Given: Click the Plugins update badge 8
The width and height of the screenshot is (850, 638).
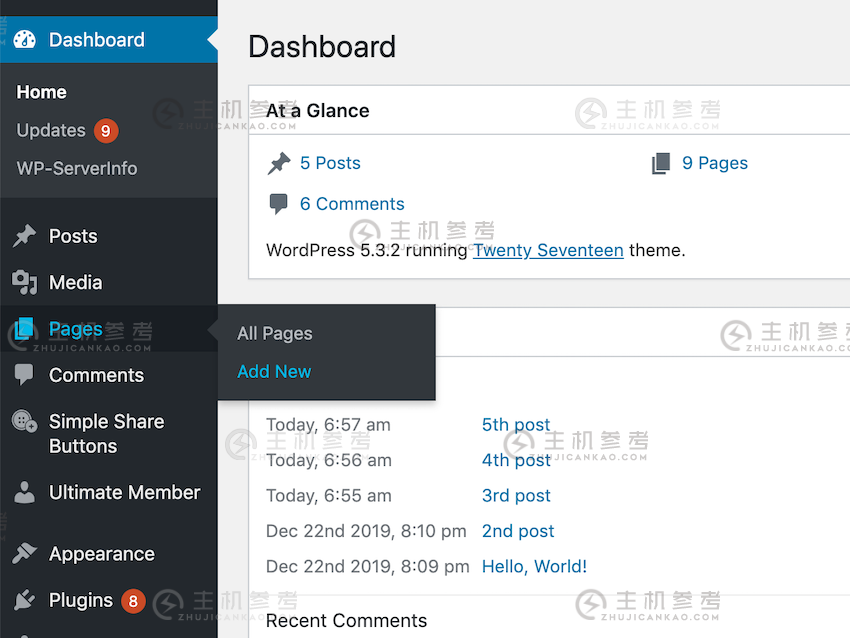Looking at the screenshot, I should [133, 601].
